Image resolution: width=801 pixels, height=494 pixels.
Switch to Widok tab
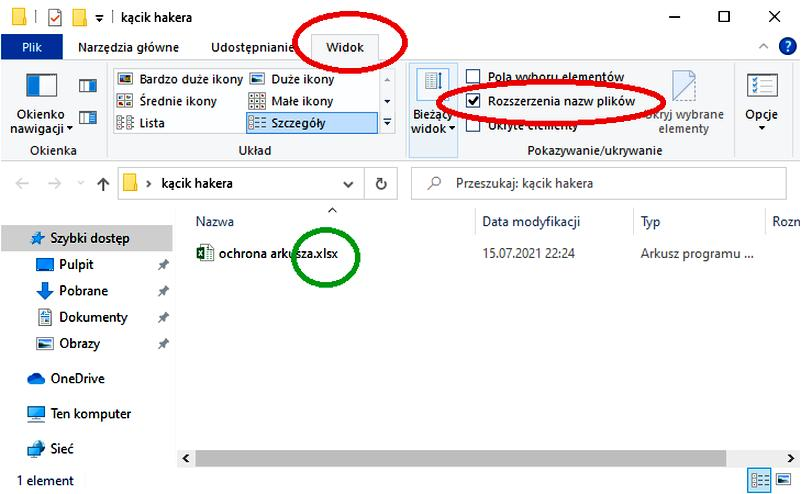(345, 47)
